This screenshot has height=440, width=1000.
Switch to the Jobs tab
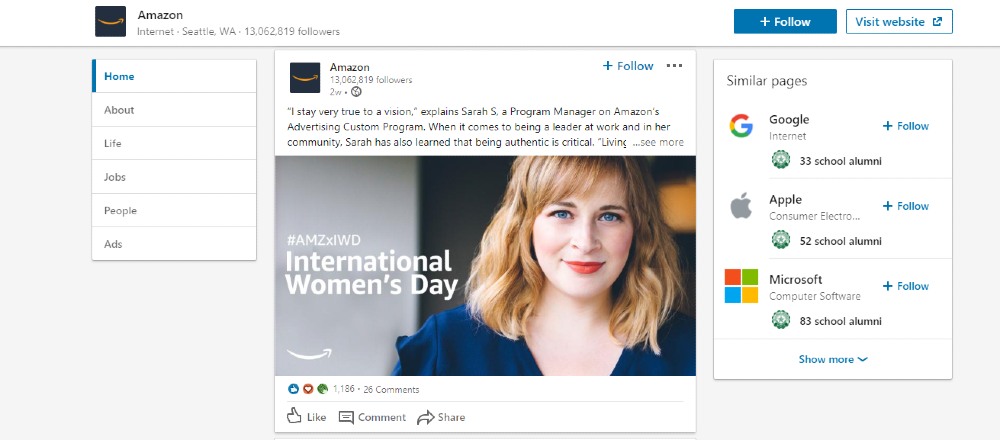coord(115,177)
